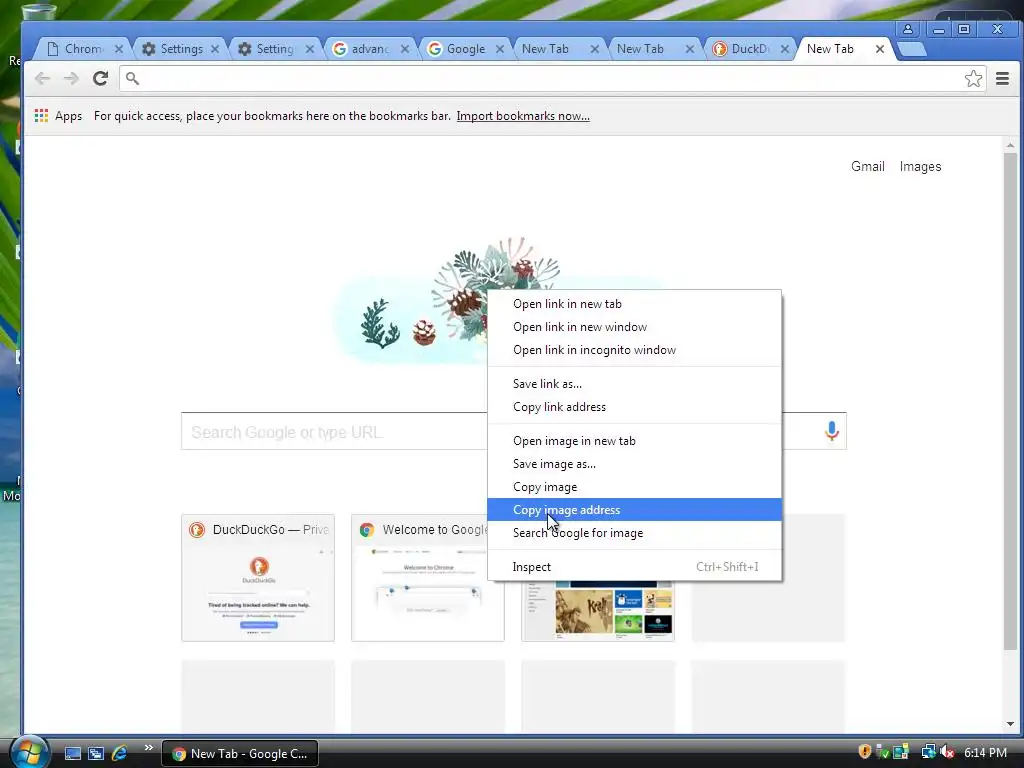Open the third most-visited thumbnail tile
Image resolution: width=1024 pixels, height=768 pixels.
point(598,610)
